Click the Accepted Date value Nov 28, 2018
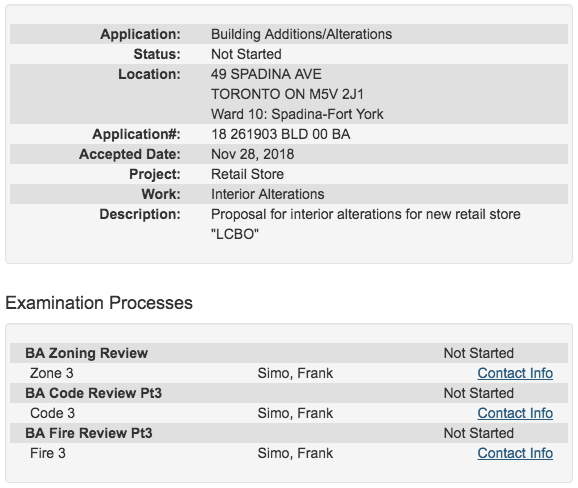 pyautogui.click(x=253, y=154)
